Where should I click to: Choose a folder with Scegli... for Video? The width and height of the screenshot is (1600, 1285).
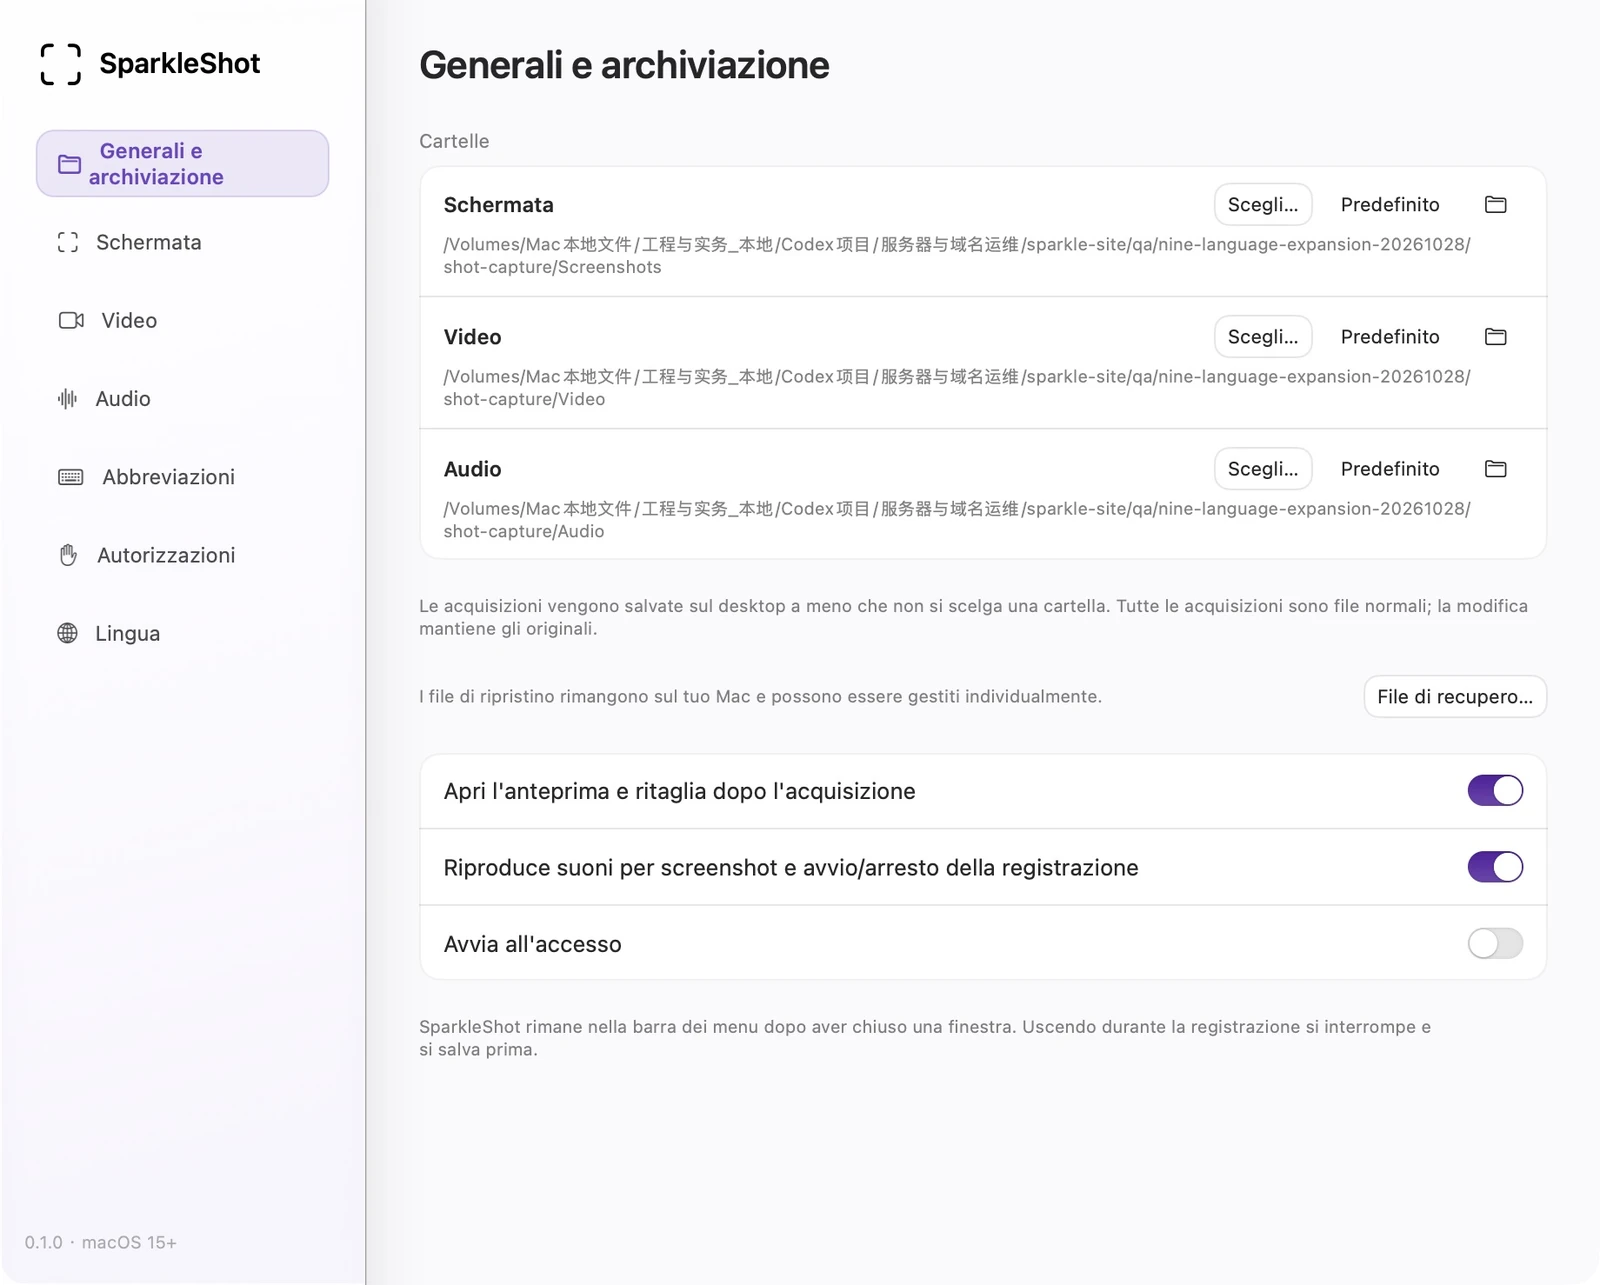tap(1263, 336)
